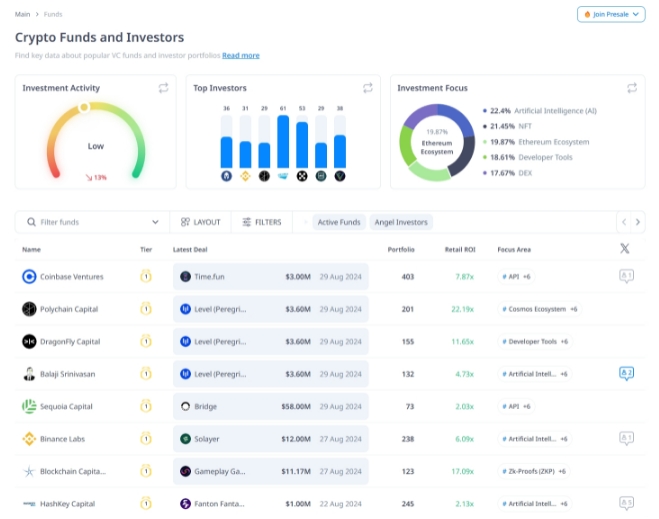
Task: Click the first investor logo under Top Investors chart
Action: point(227,176)
